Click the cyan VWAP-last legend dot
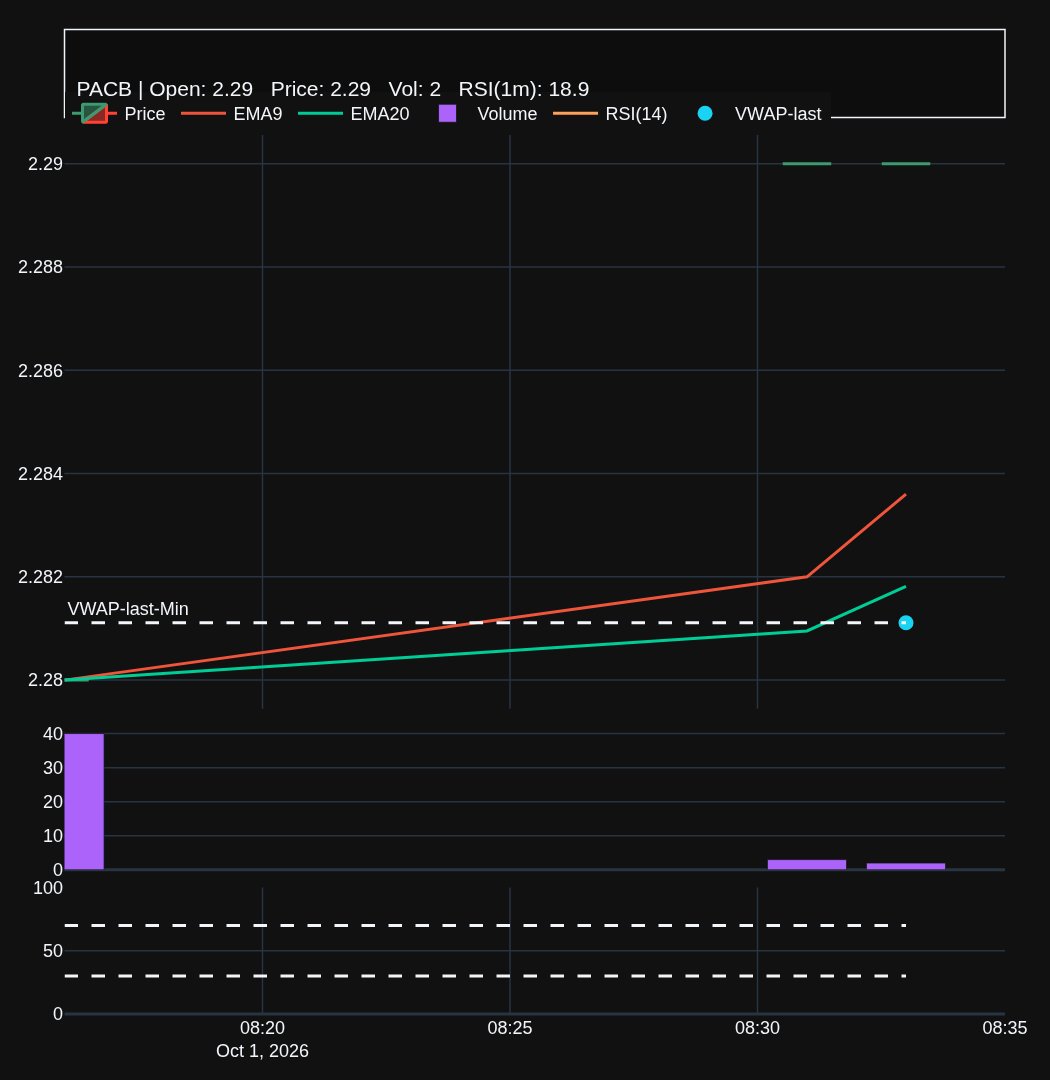 (705, 114)
